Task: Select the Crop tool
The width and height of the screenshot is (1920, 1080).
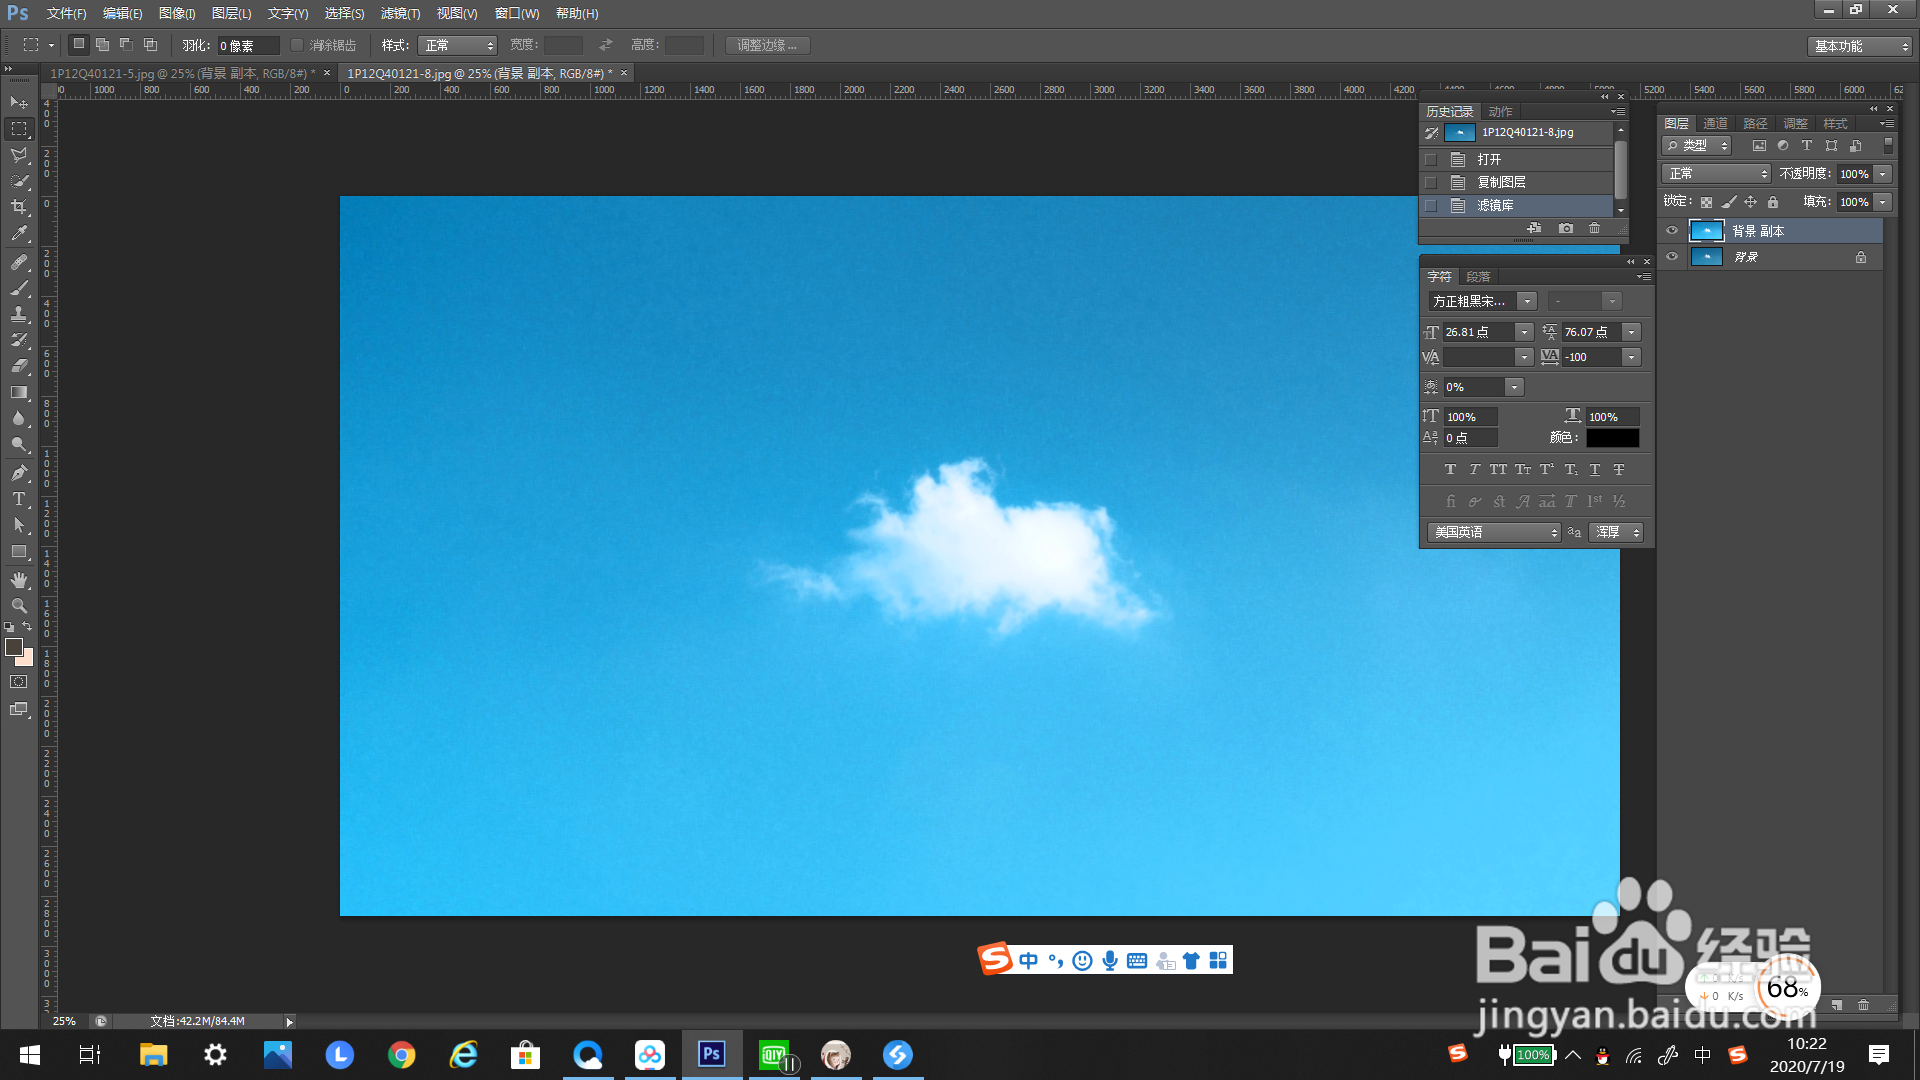Action: click(19, 207)
